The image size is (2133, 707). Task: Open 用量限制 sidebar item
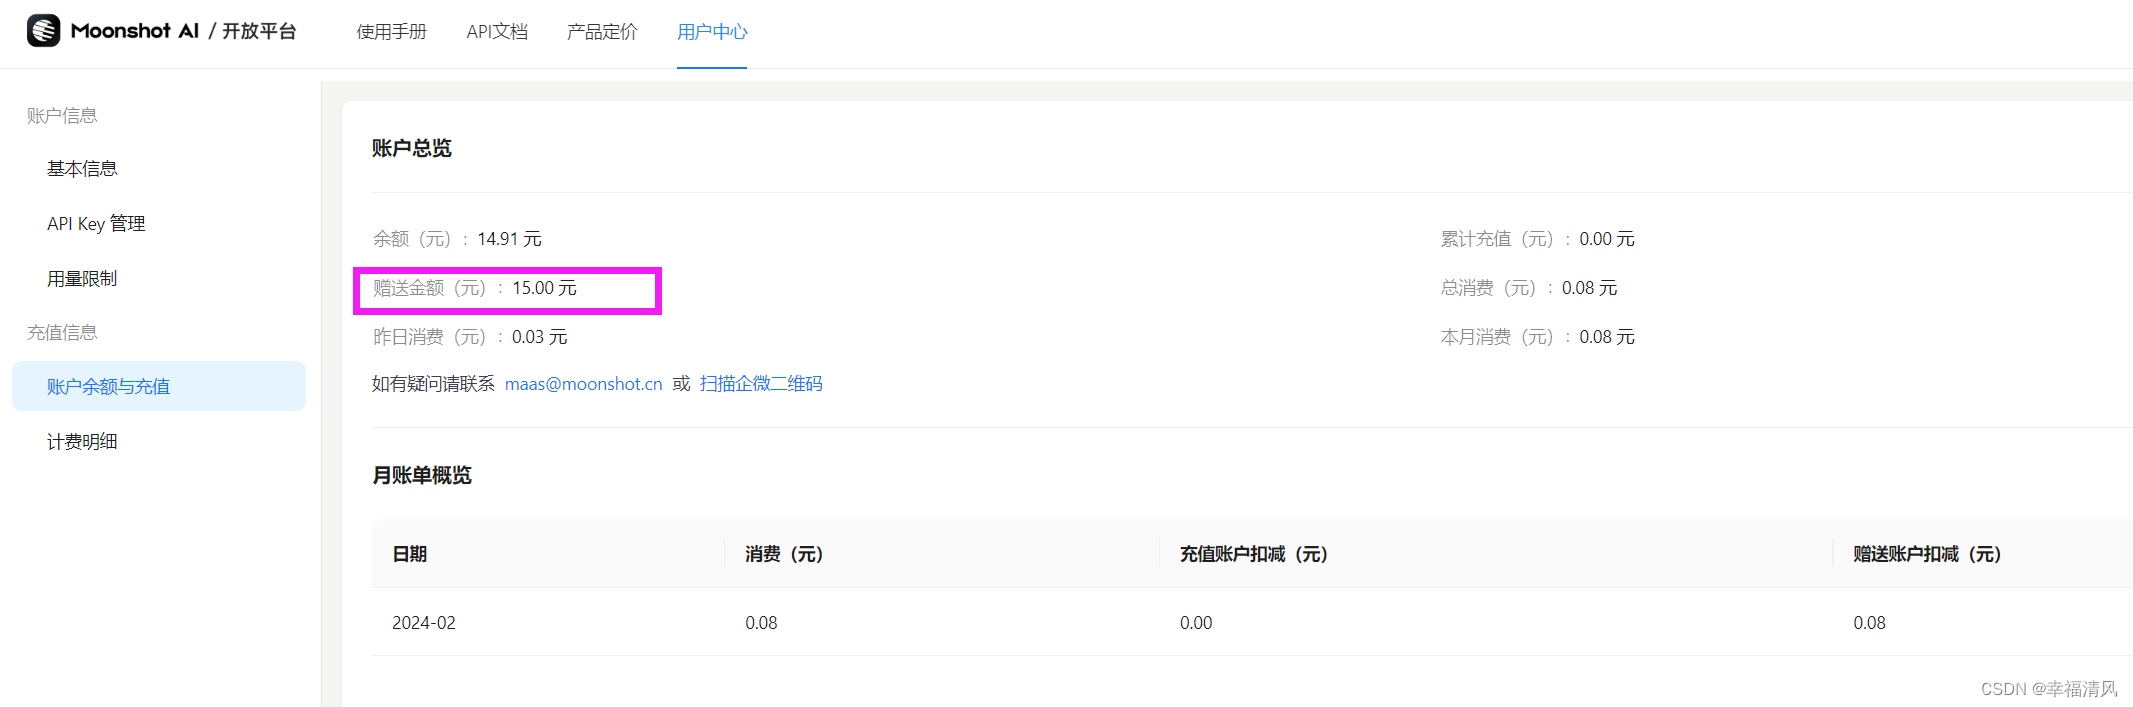82,279
